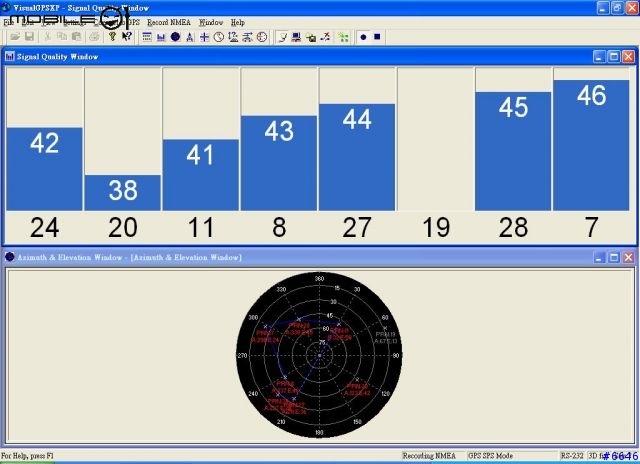Viewport: 640px width, 464px height.
Task: Click the computer network toolbar icon
Action: coord(297,37)
